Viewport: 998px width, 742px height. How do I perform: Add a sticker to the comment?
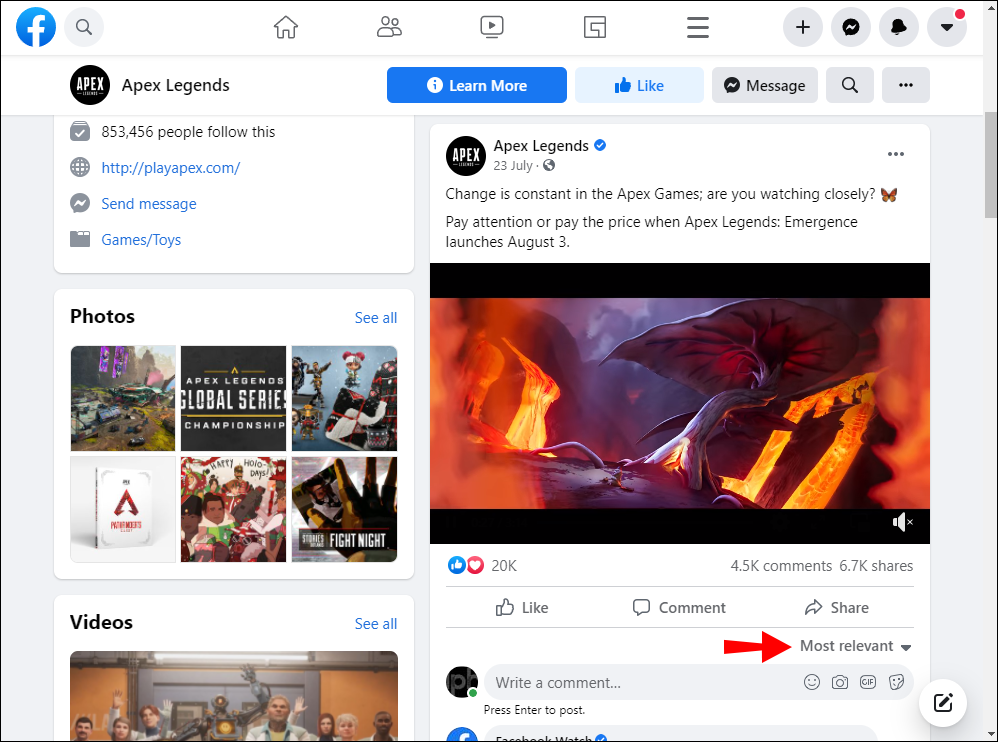pos(896,682)
